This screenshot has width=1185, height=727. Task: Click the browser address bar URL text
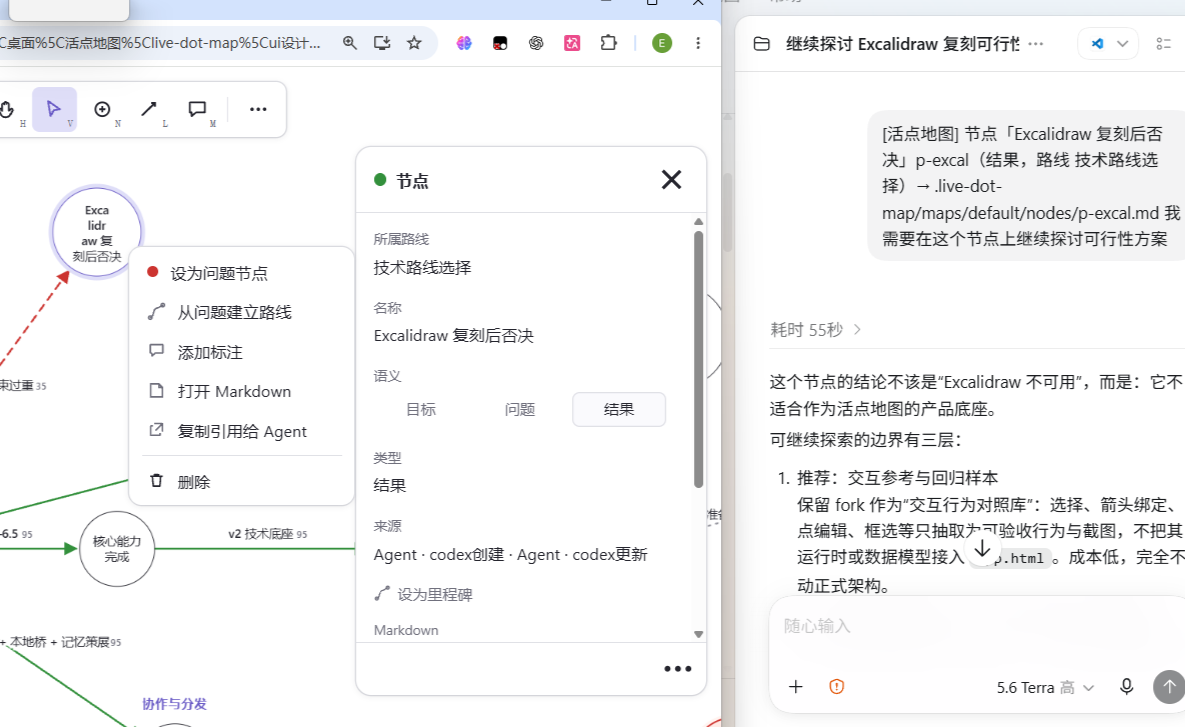[x=160, y=43]
